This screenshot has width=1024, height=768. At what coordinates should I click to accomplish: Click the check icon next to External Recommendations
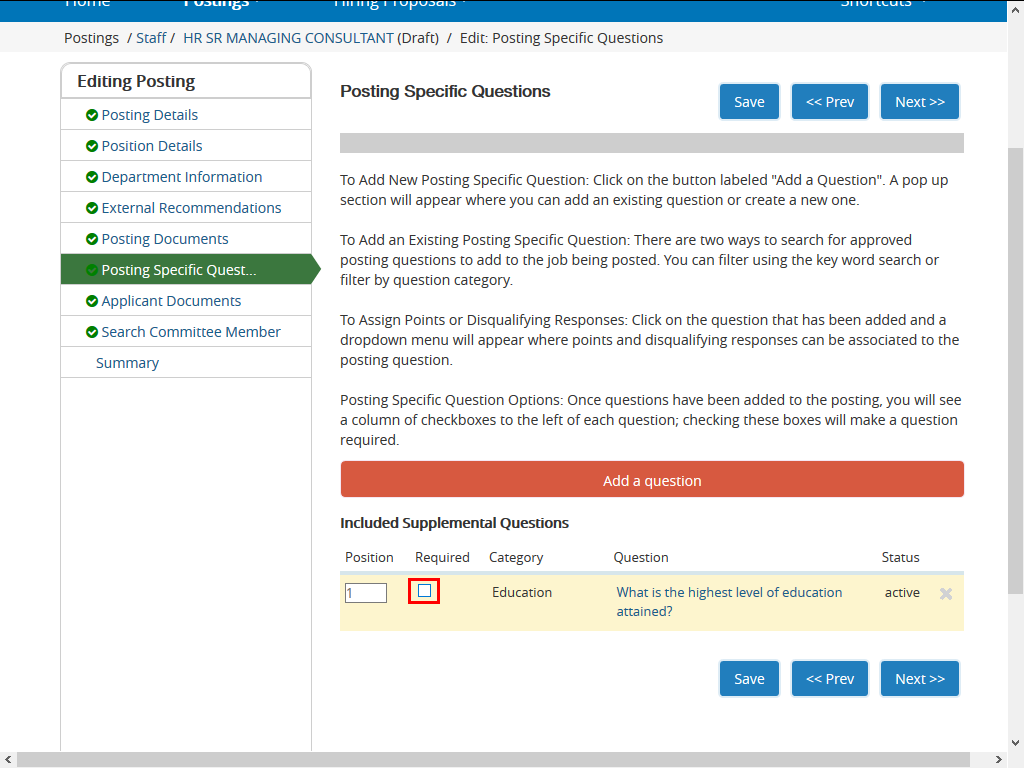point(92,208)
